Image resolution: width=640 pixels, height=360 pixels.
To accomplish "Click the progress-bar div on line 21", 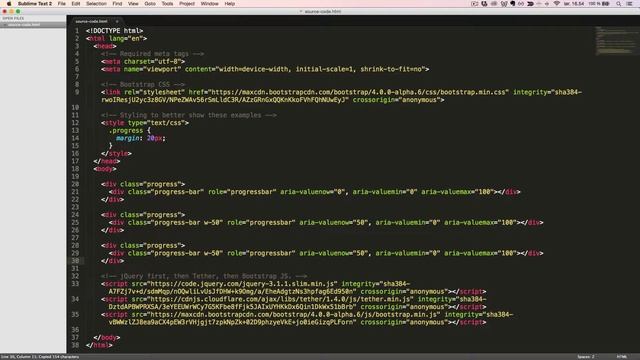I will (x=314, y=192).
